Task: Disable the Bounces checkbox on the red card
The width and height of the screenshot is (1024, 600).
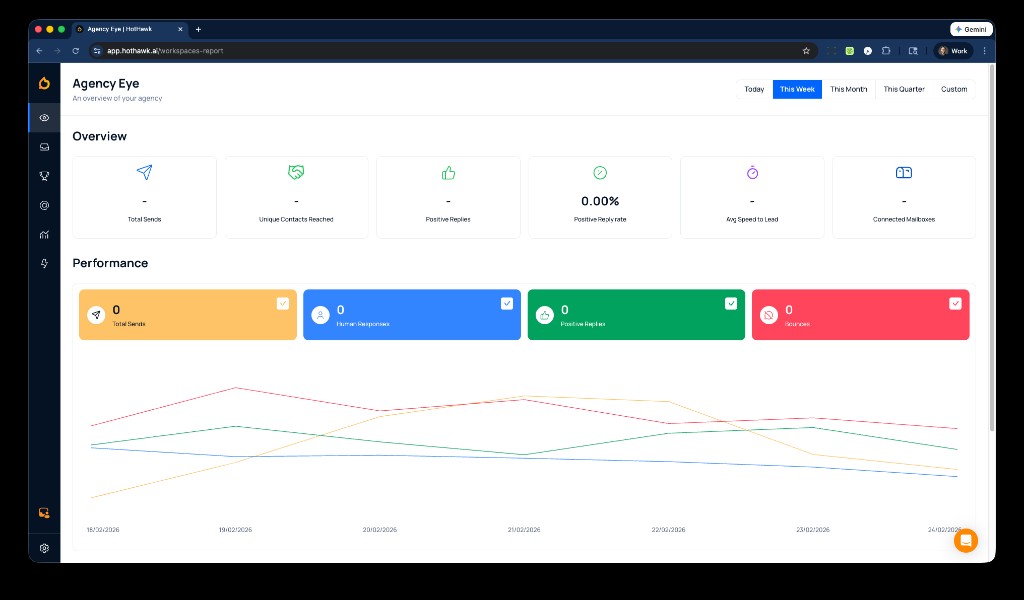Action: coord(955,303)
